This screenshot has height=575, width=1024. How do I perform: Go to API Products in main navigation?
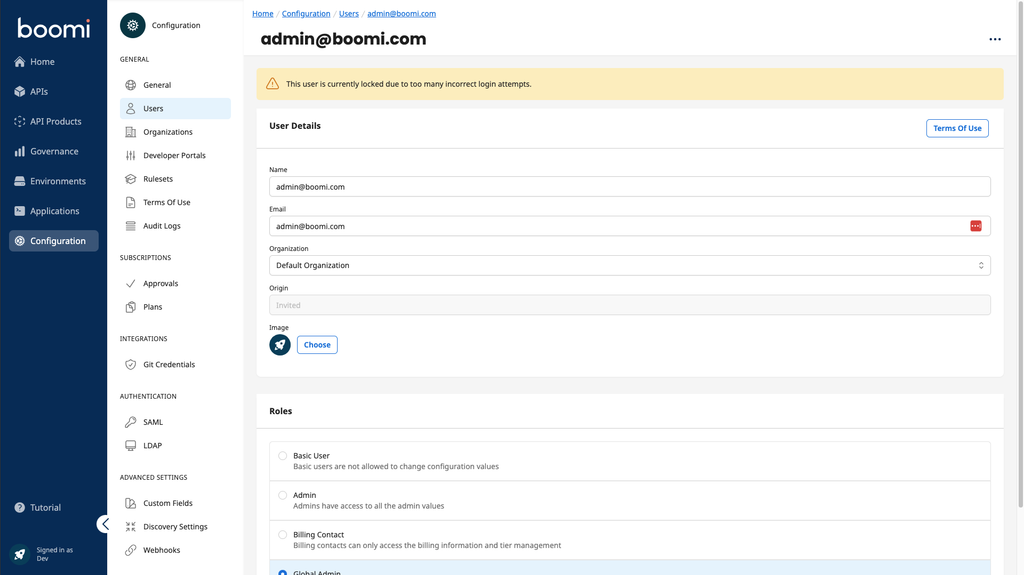pyautogui.click(x=55, y=122)
